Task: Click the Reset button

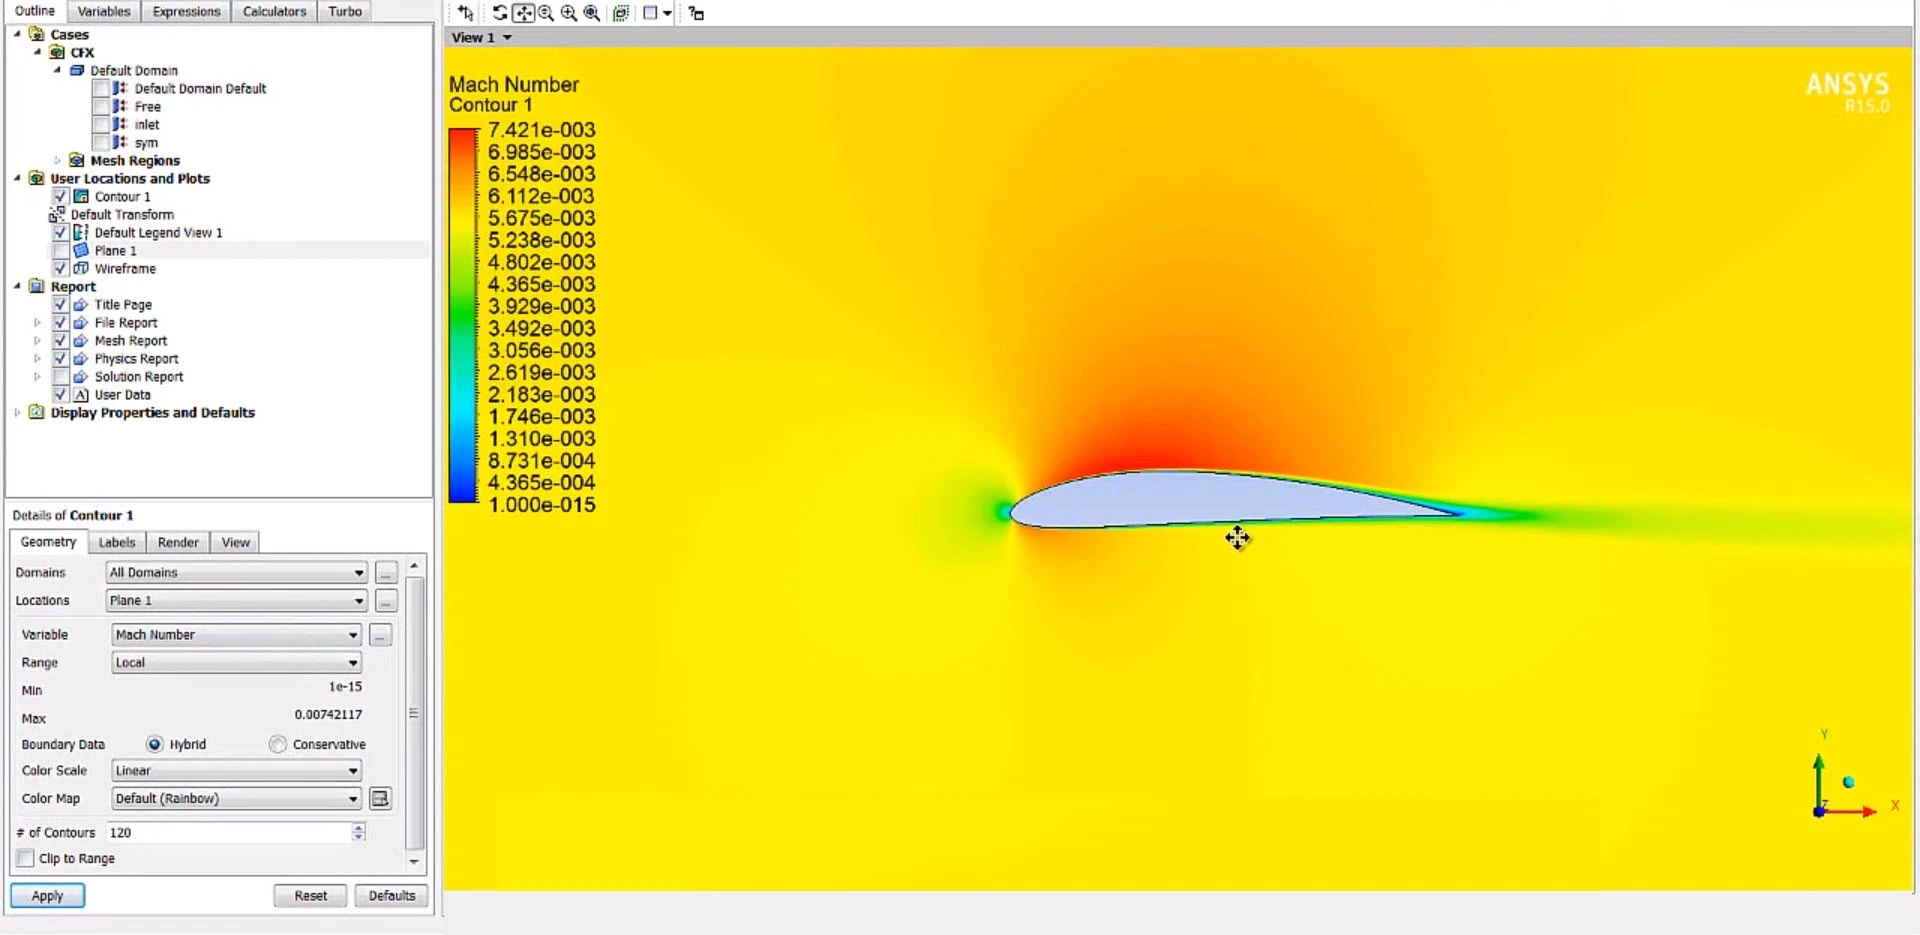Action: click(x=310, y=895)
